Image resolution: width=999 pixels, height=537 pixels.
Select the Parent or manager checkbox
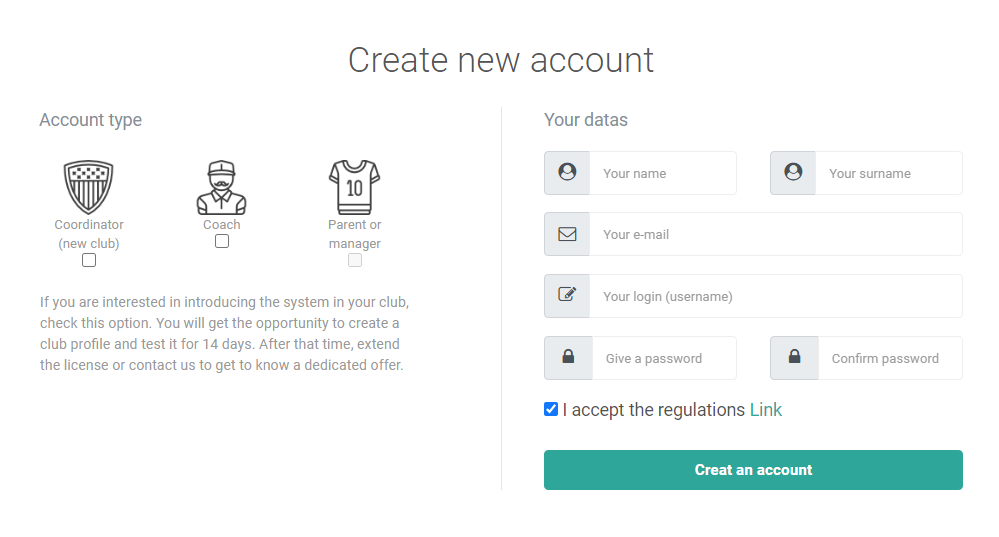[x=355, y=260]
